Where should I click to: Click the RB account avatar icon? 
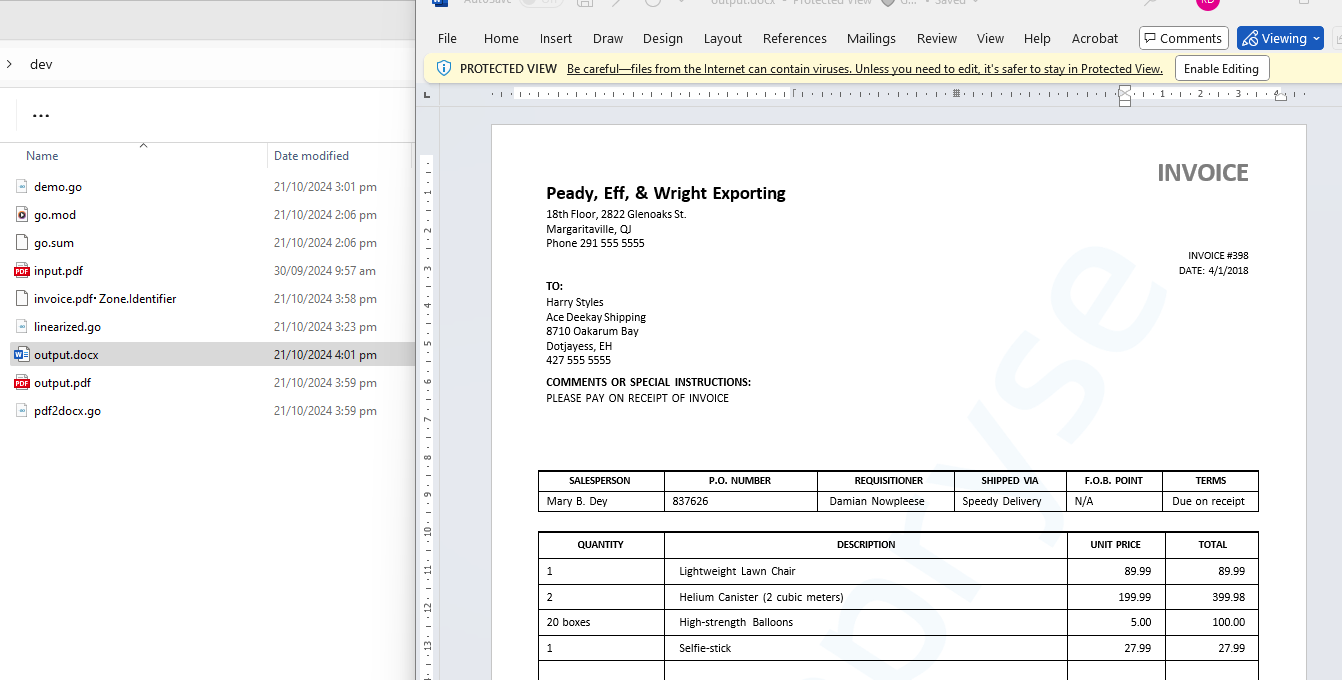pyautogui.click(x=1207, y=5)
